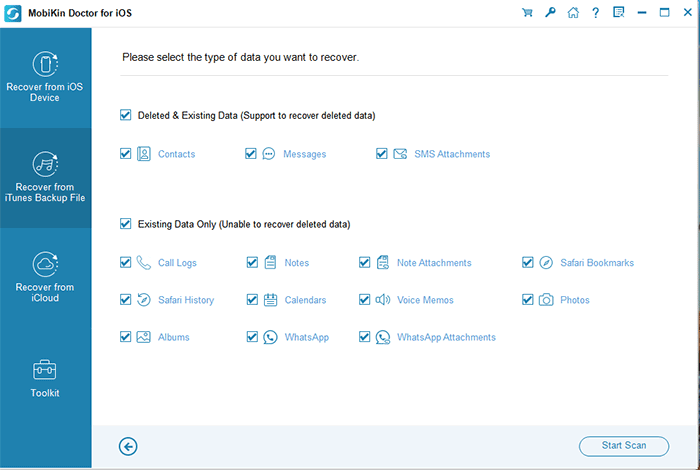Viewport: 700px width, 470px height.
Task: Toggle the Photos checkbox
Action: click(x=528, y=299)
